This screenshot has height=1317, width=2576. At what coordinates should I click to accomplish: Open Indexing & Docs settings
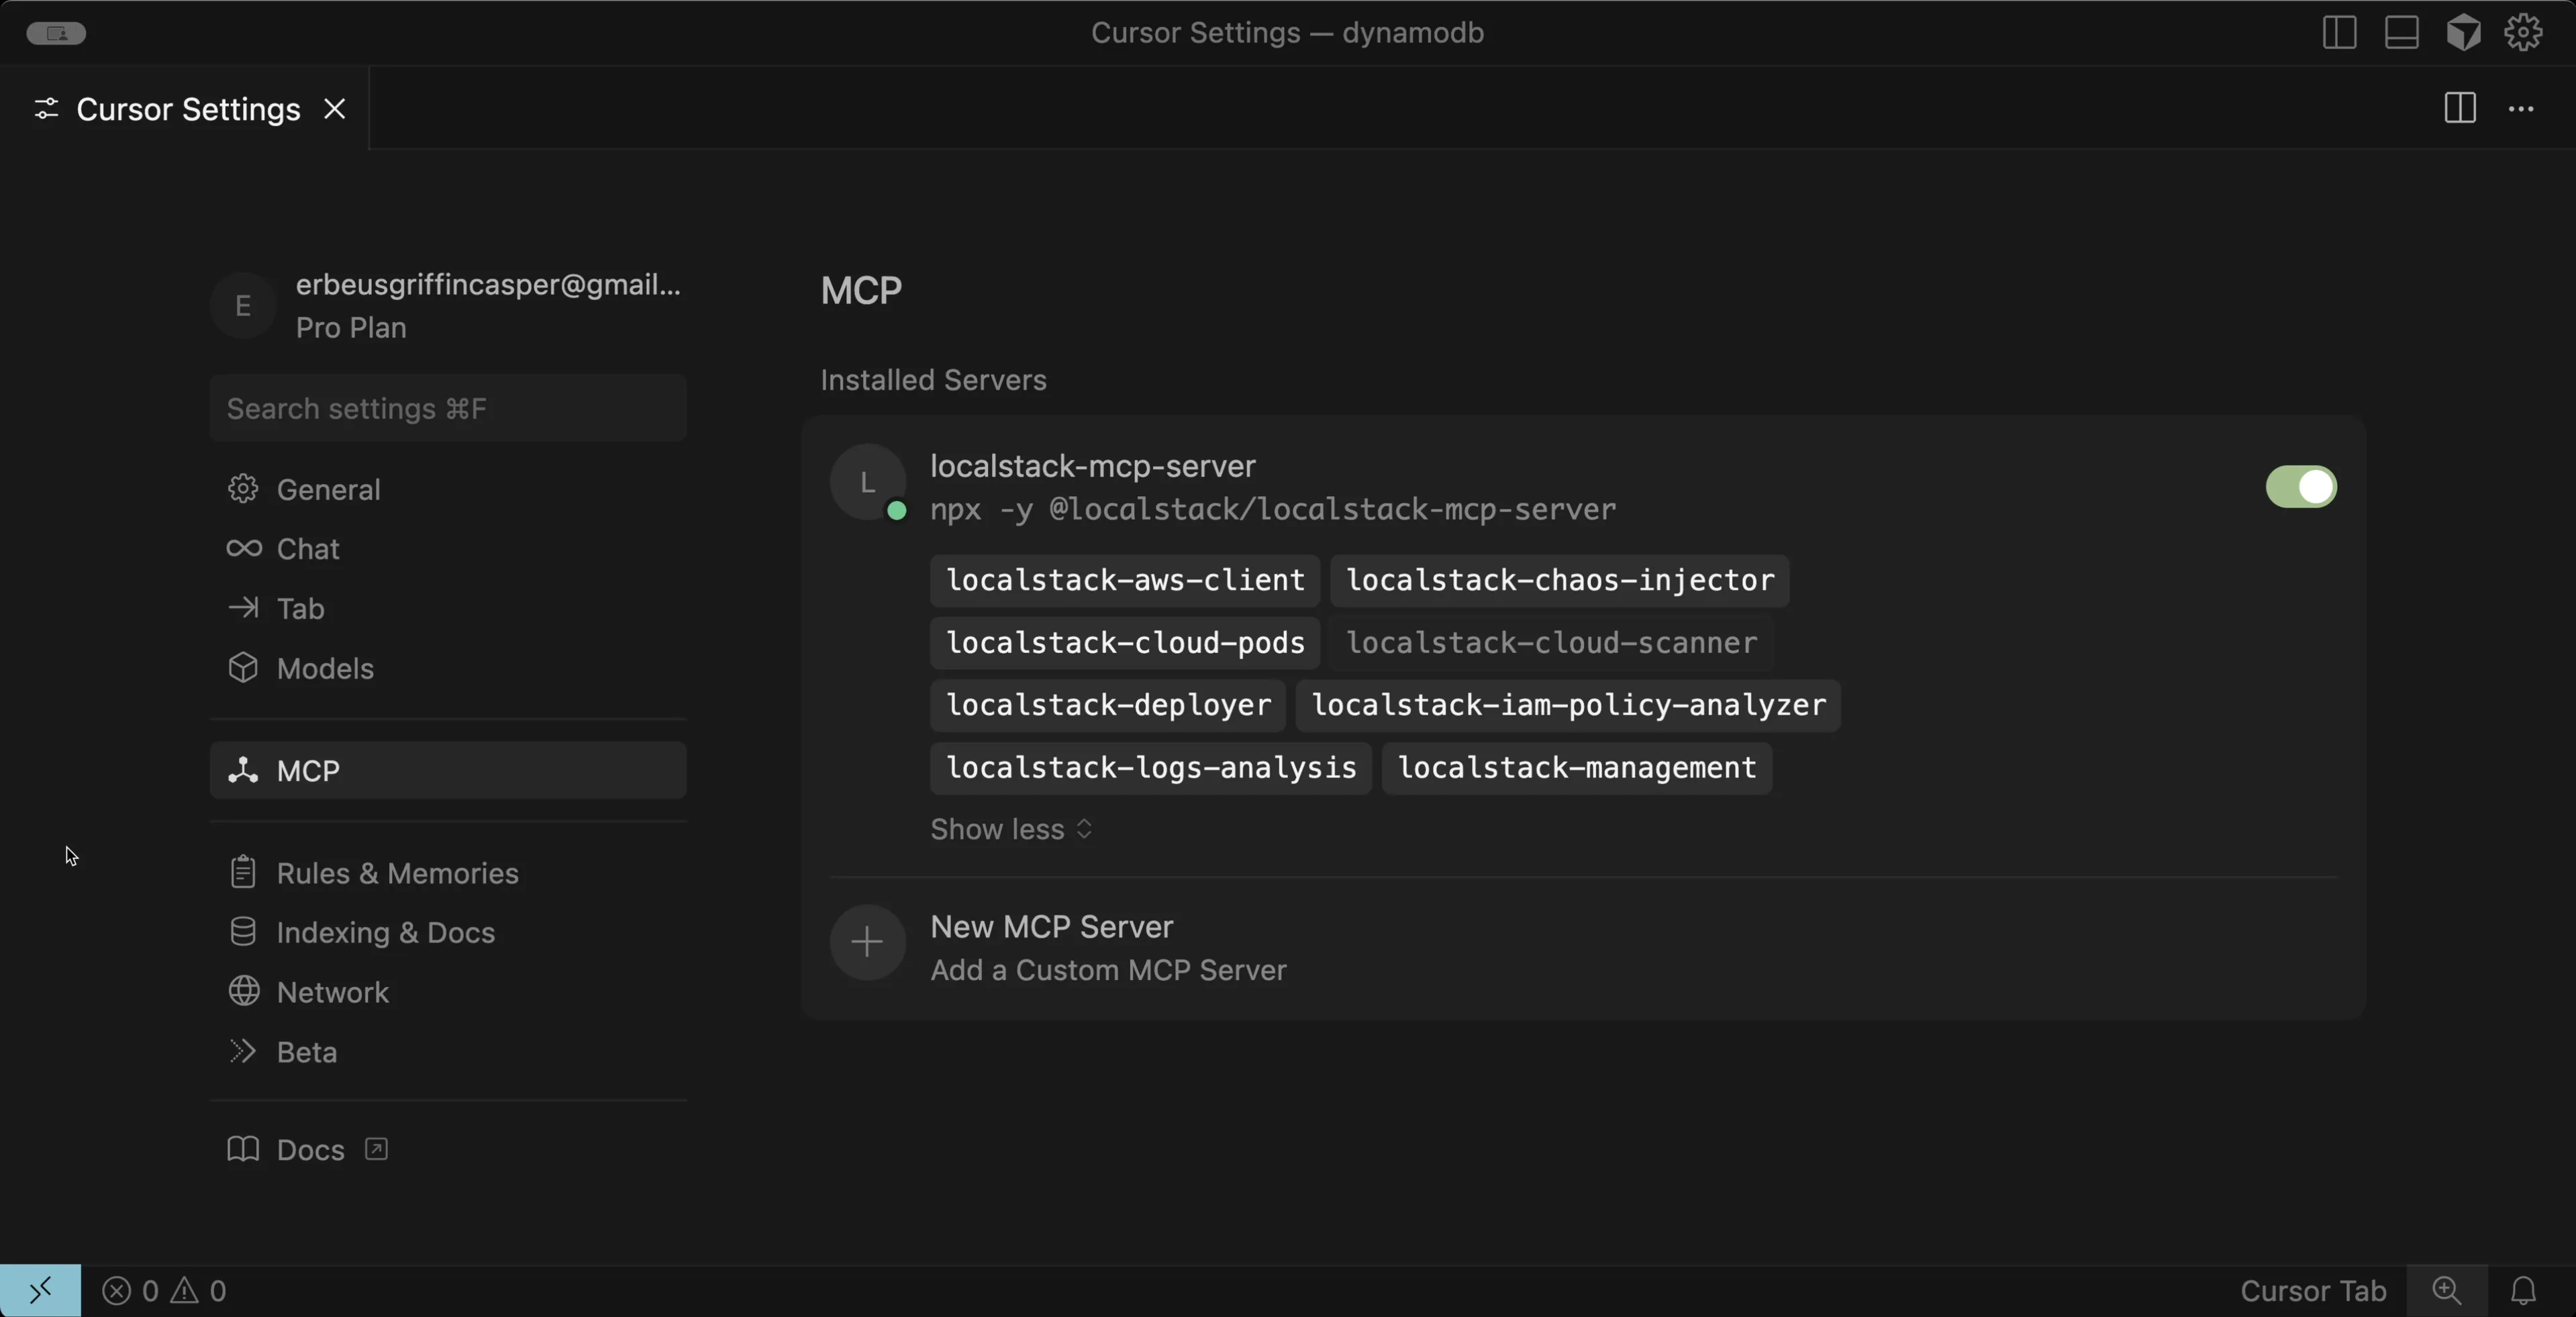(385, 932)
